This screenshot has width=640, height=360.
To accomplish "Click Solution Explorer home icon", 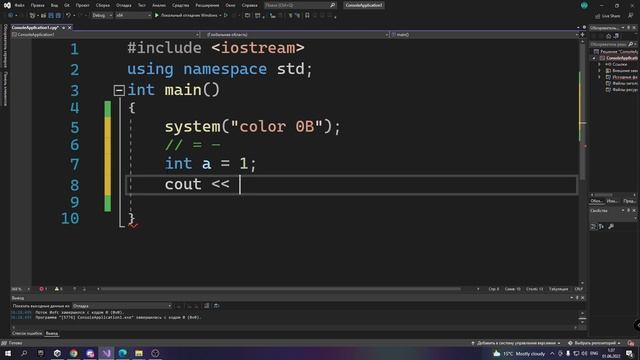I will click(609, 36).
